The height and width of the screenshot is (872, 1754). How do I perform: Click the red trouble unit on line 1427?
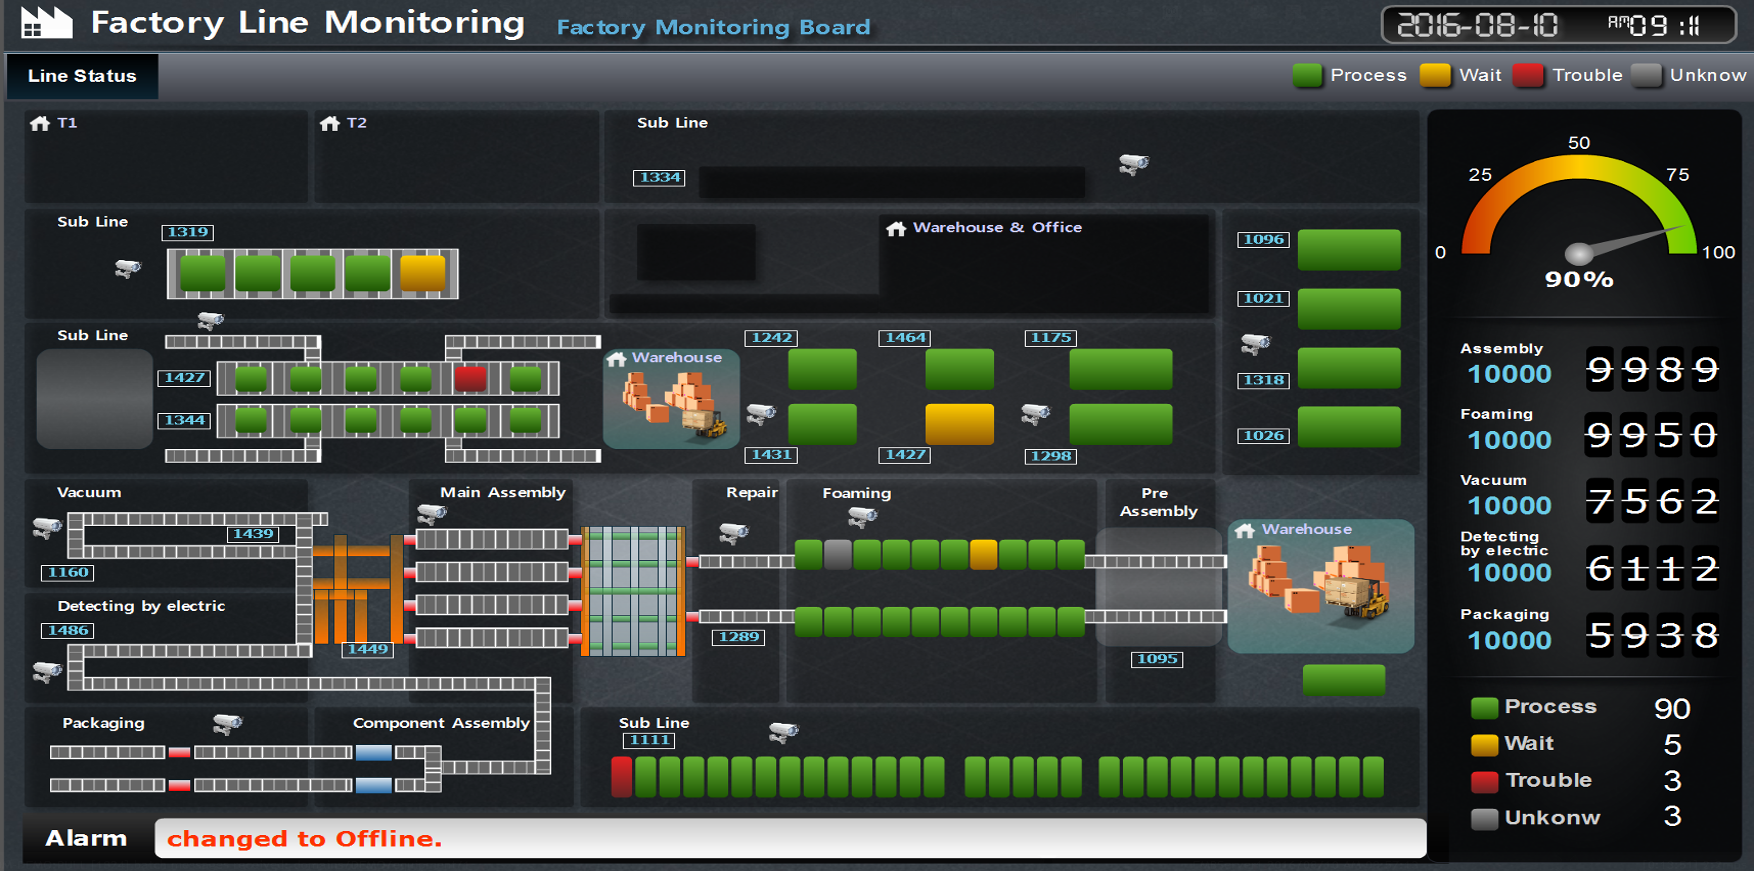tap(470, 378)
